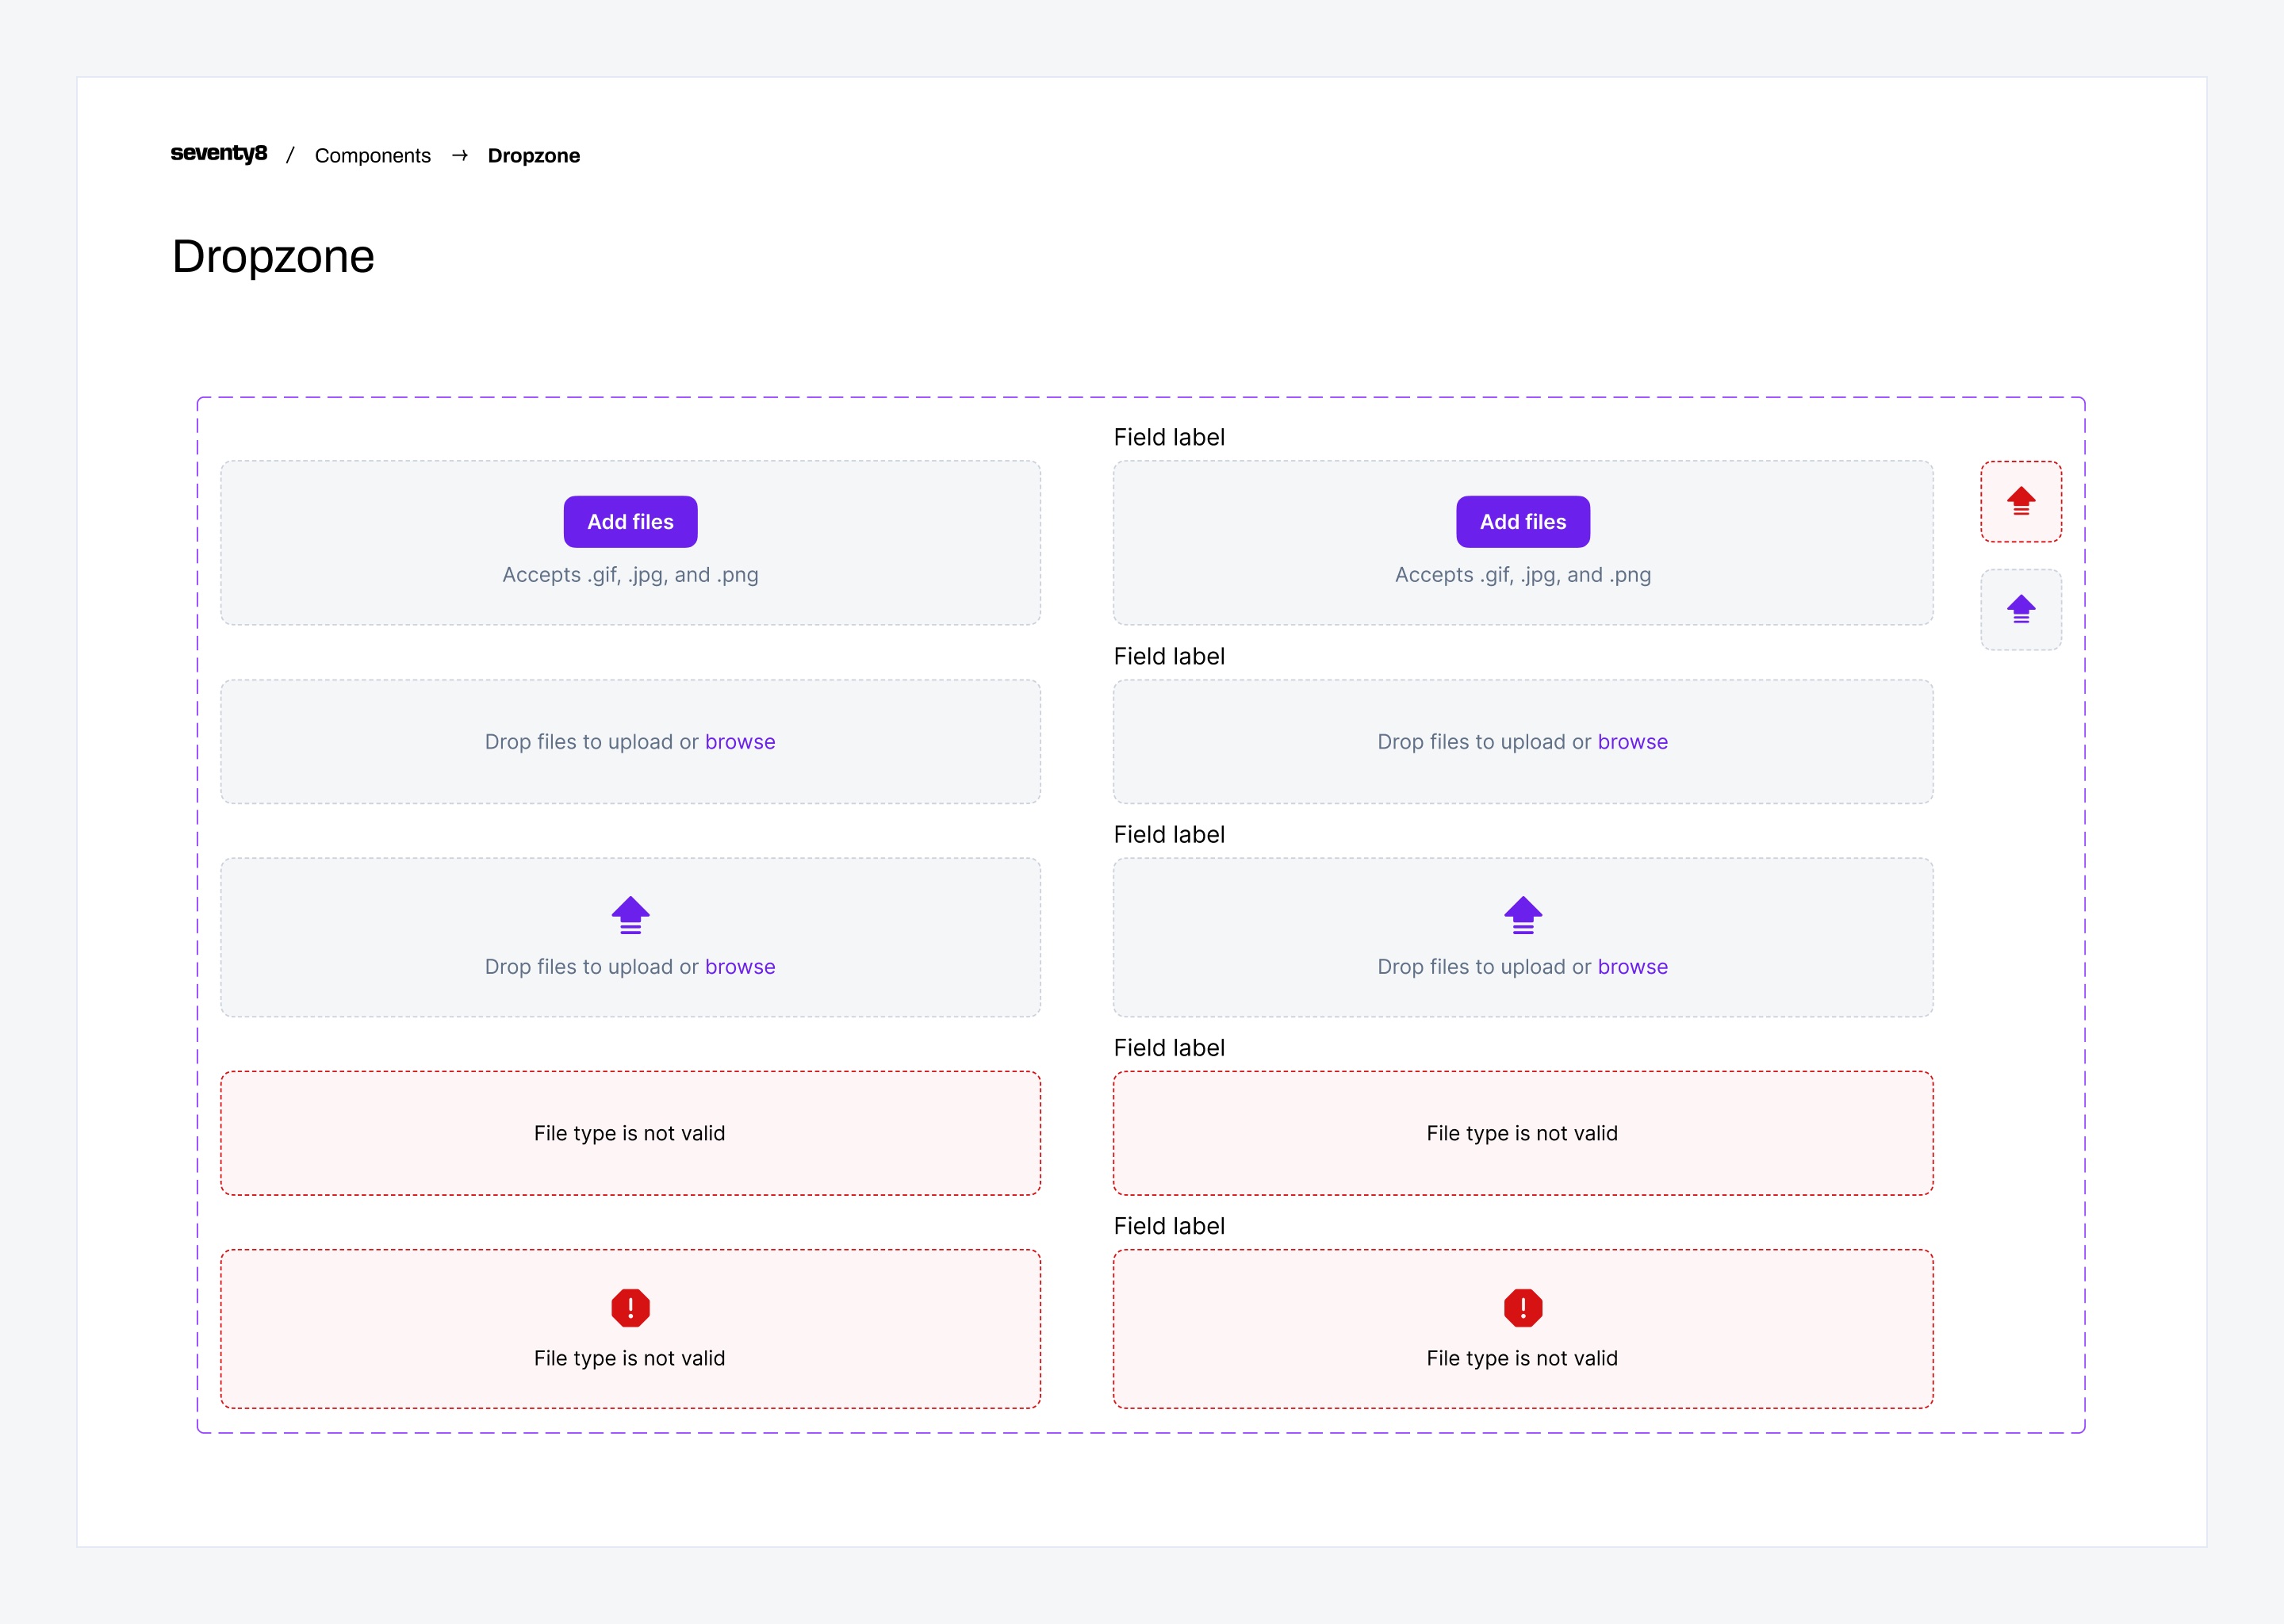
Task: Click left error dropzone without icon
Action: point(630,1133)
